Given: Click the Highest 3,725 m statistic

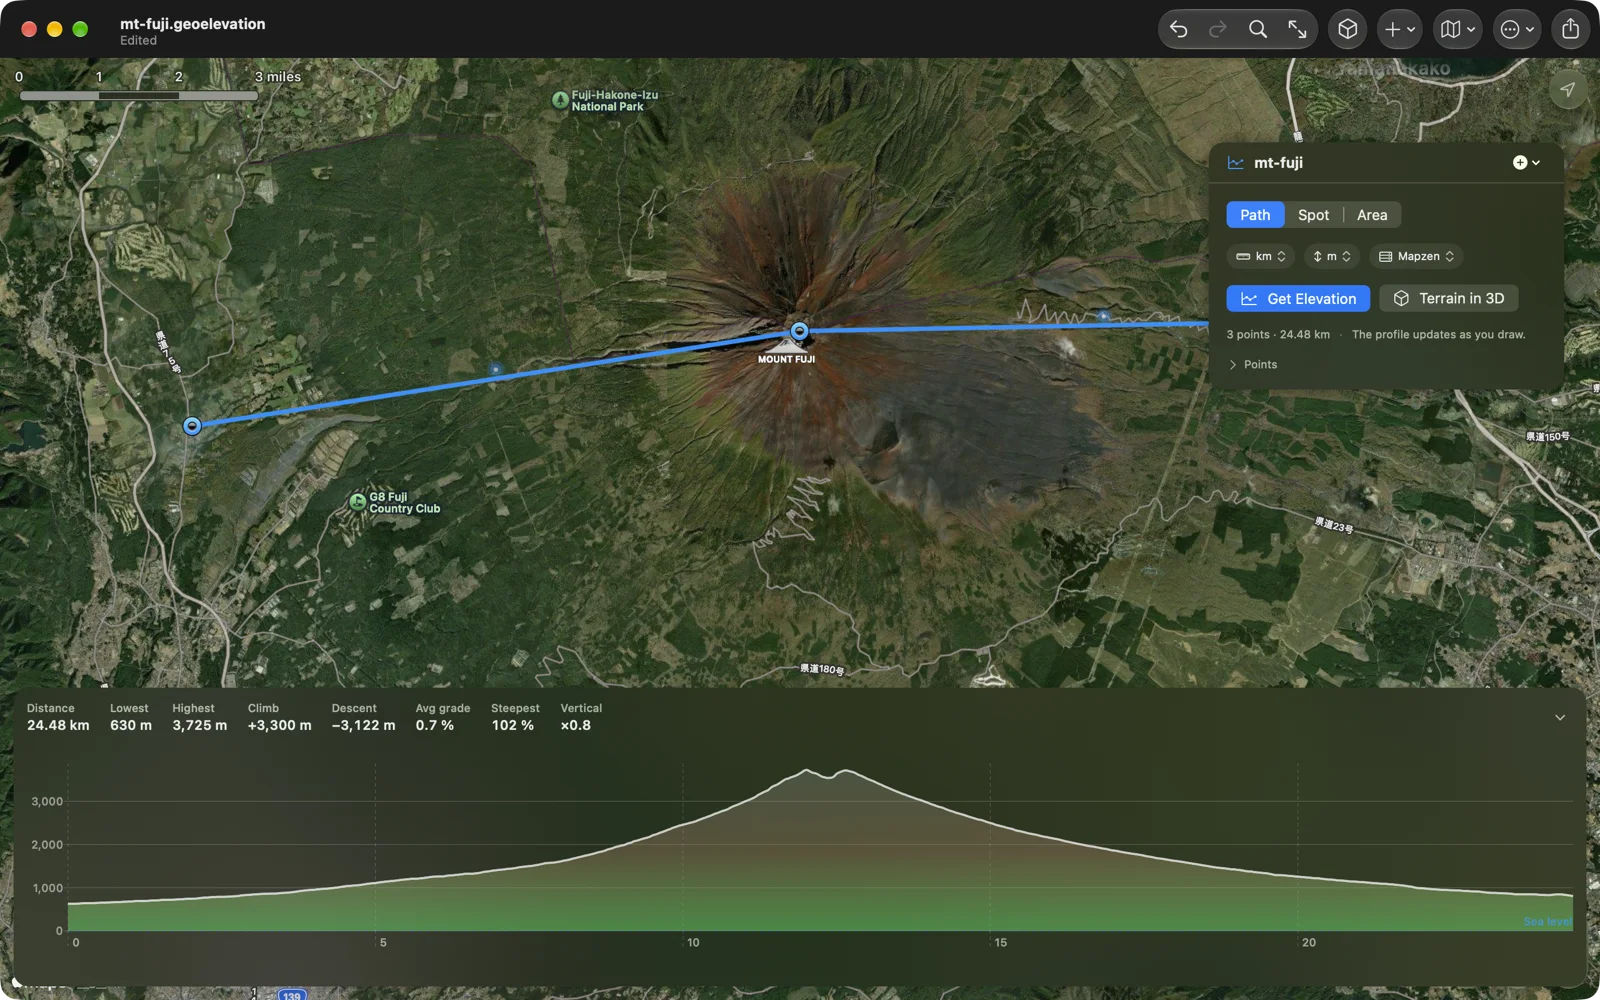Looking at the screenshot, I should pos(199,717).
